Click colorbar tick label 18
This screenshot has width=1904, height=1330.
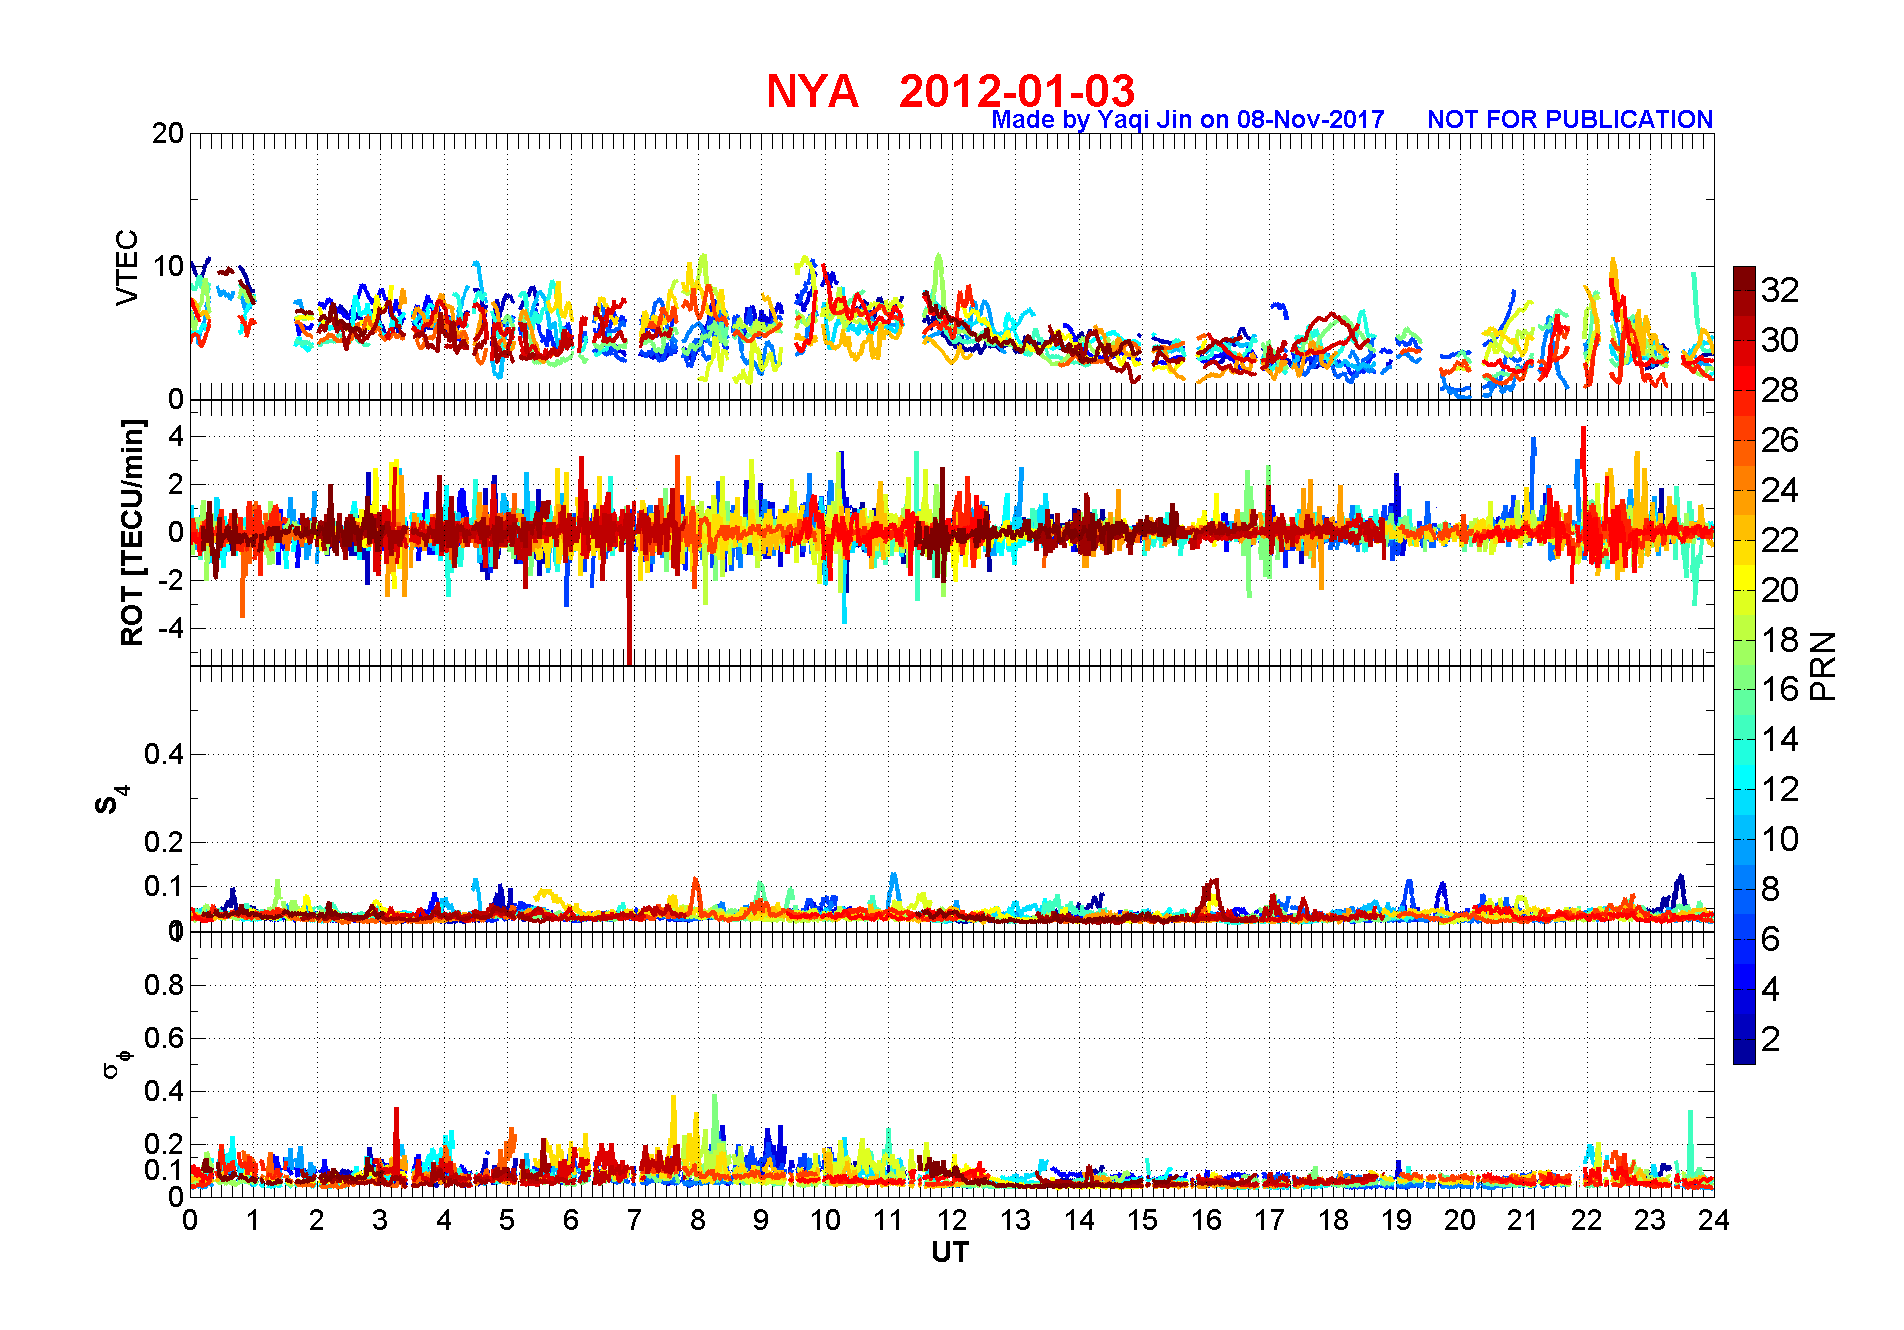(1780, 640)
